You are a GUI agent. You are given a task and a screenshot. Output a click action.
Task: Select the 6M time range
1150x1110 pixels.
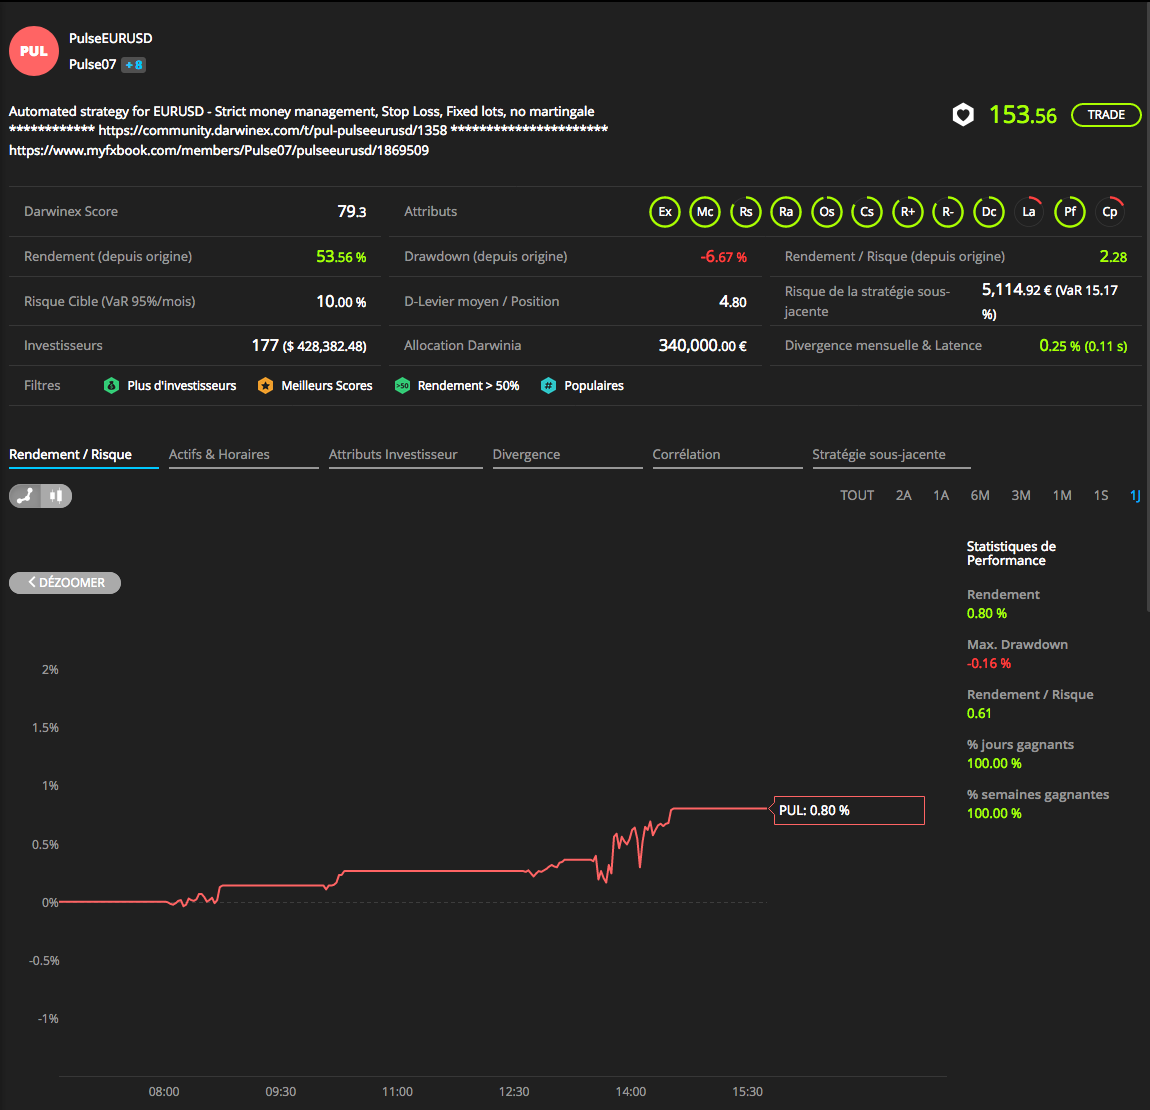(980, 496)
